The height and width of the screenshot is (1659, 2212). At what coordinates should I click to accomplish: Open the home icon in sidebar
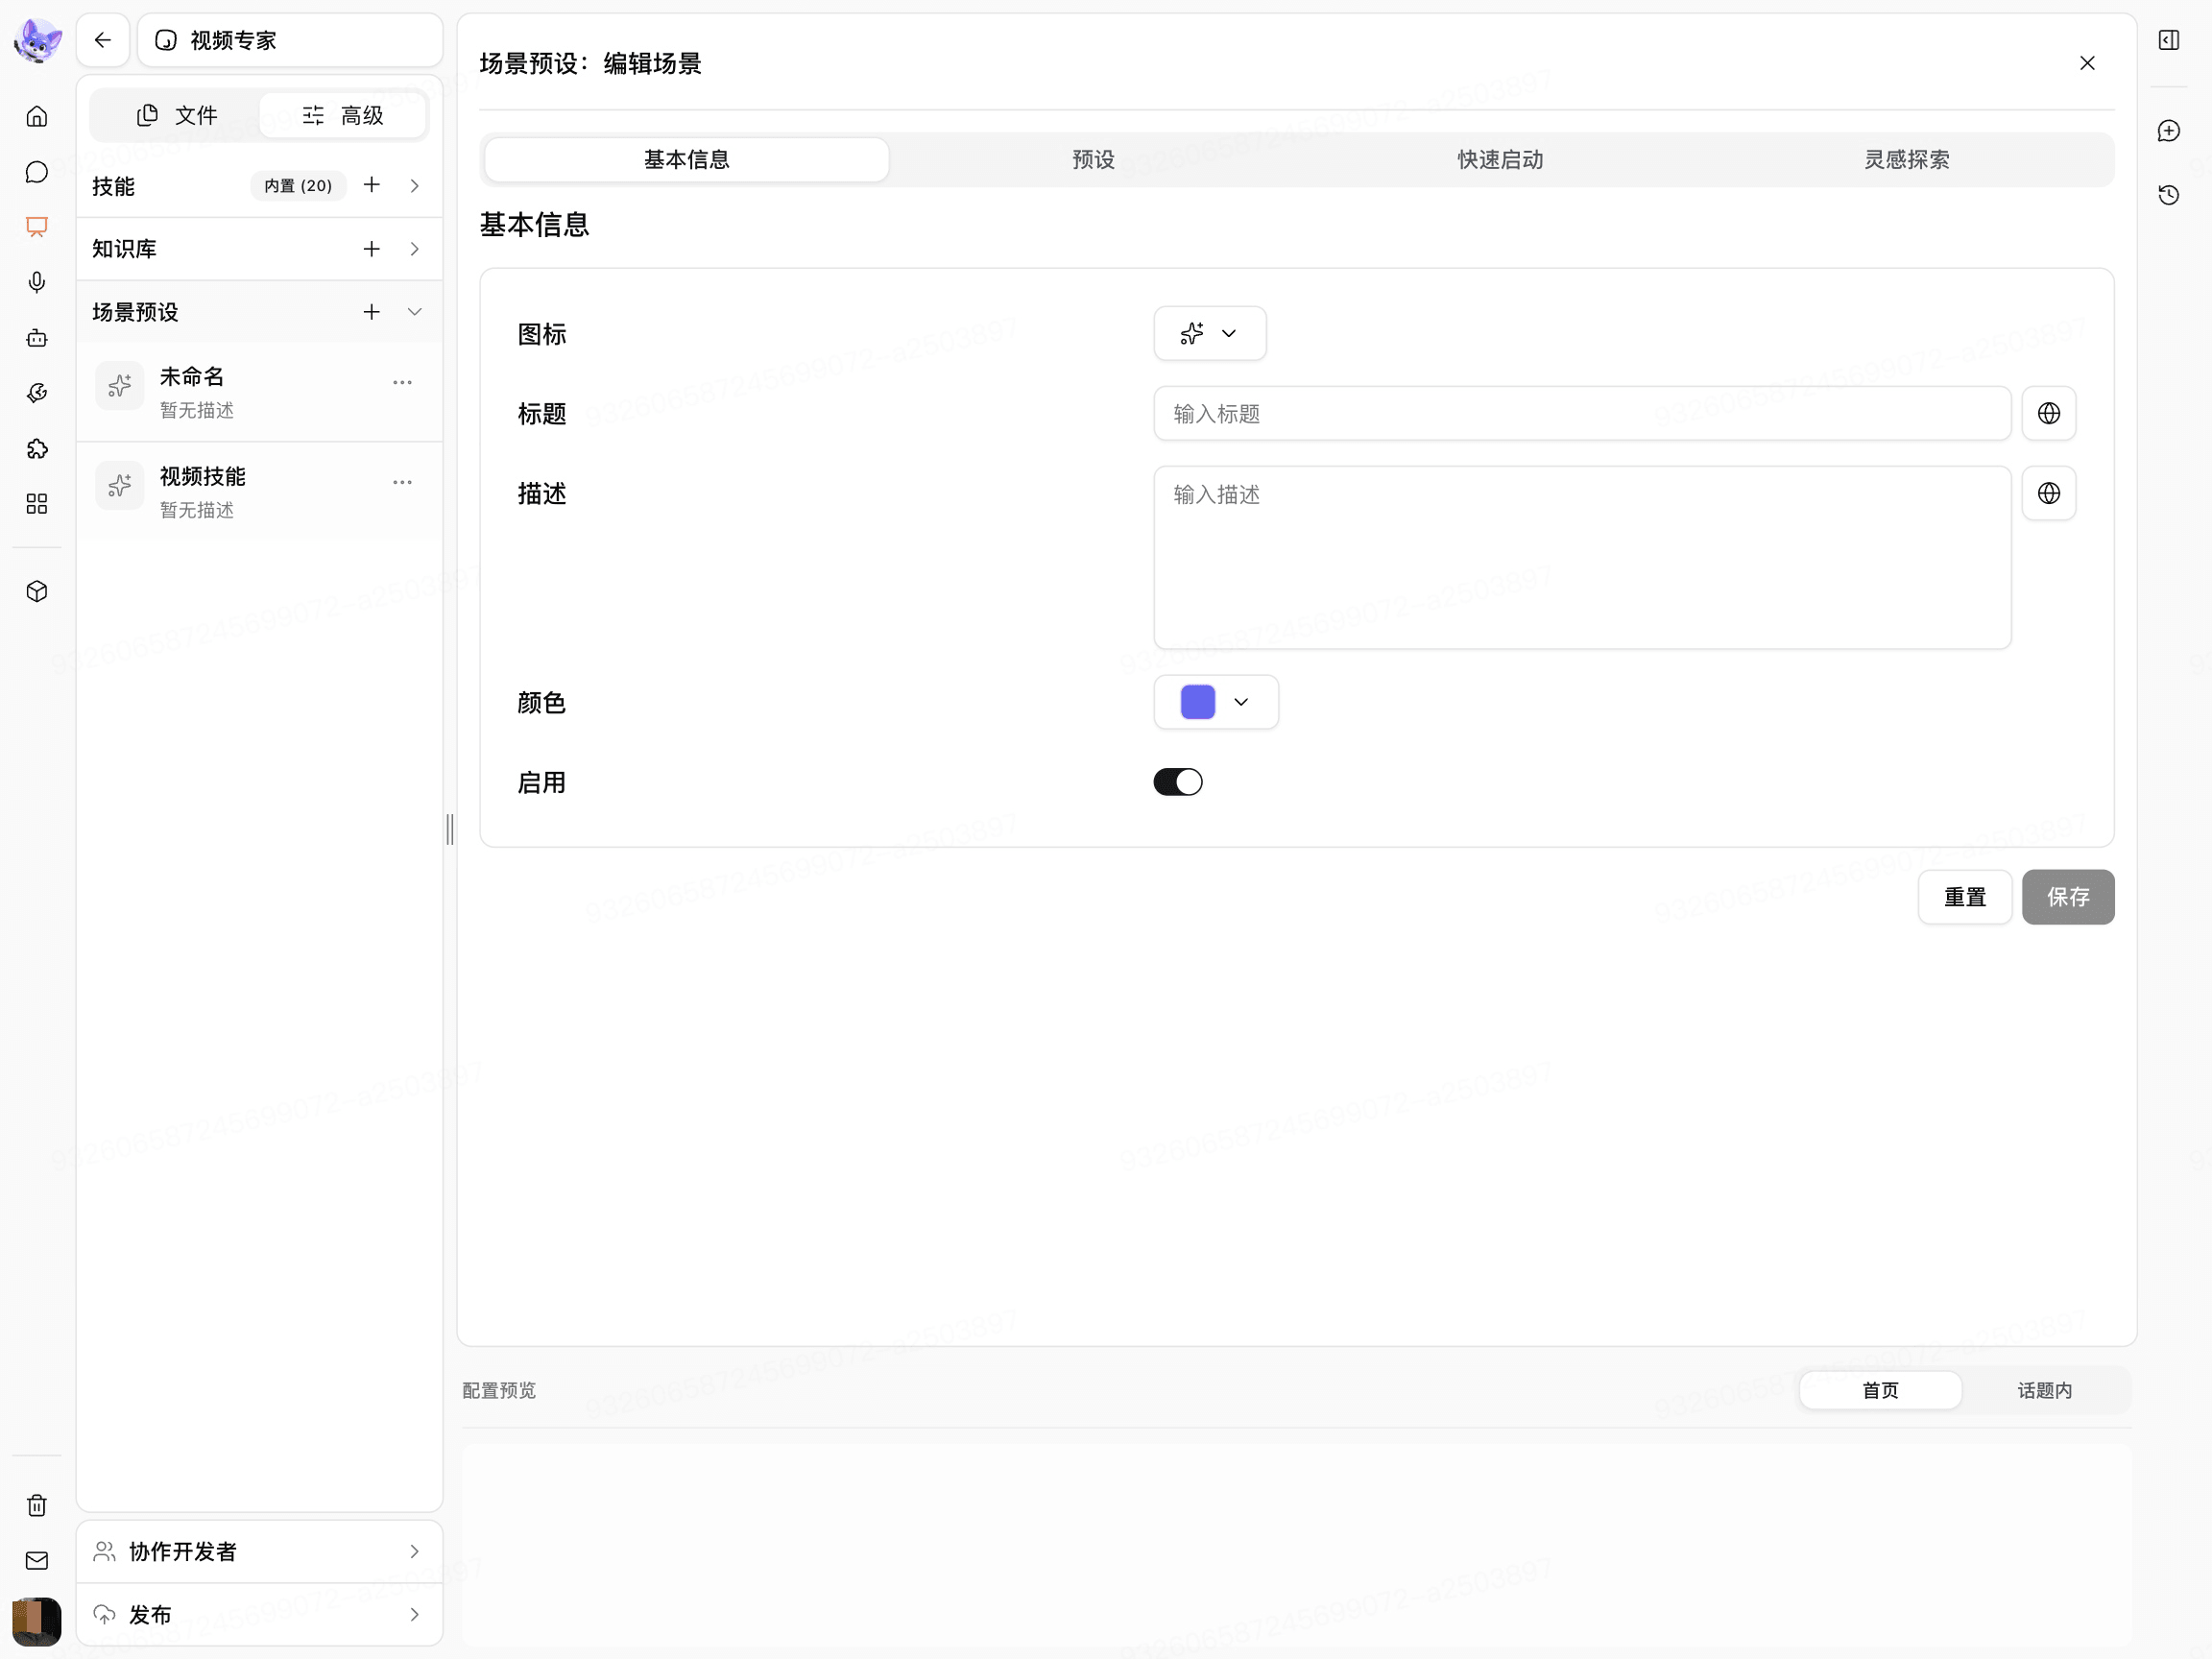37,117
